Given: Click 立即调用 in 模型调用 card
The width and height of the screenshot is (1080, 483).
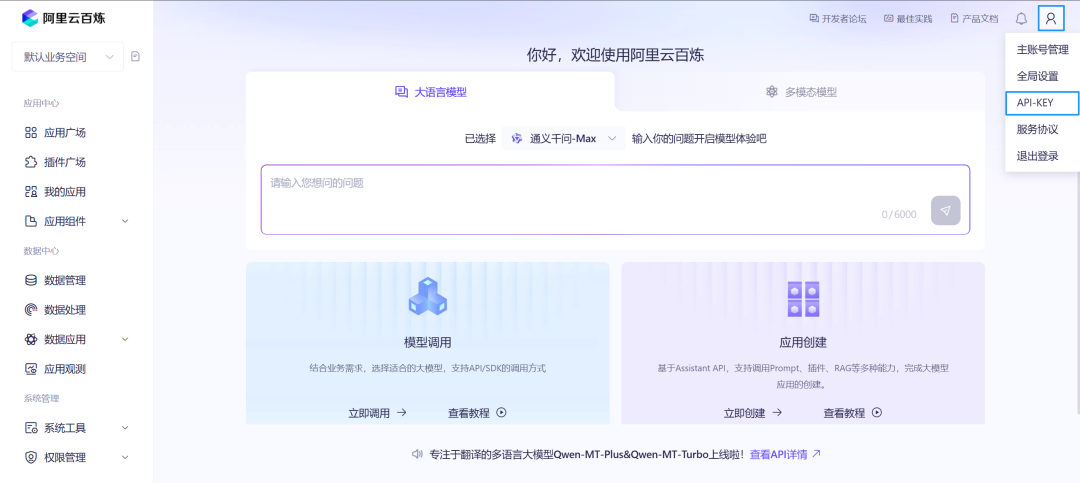Looking at the screenshot, I should [x=377, y=413].
